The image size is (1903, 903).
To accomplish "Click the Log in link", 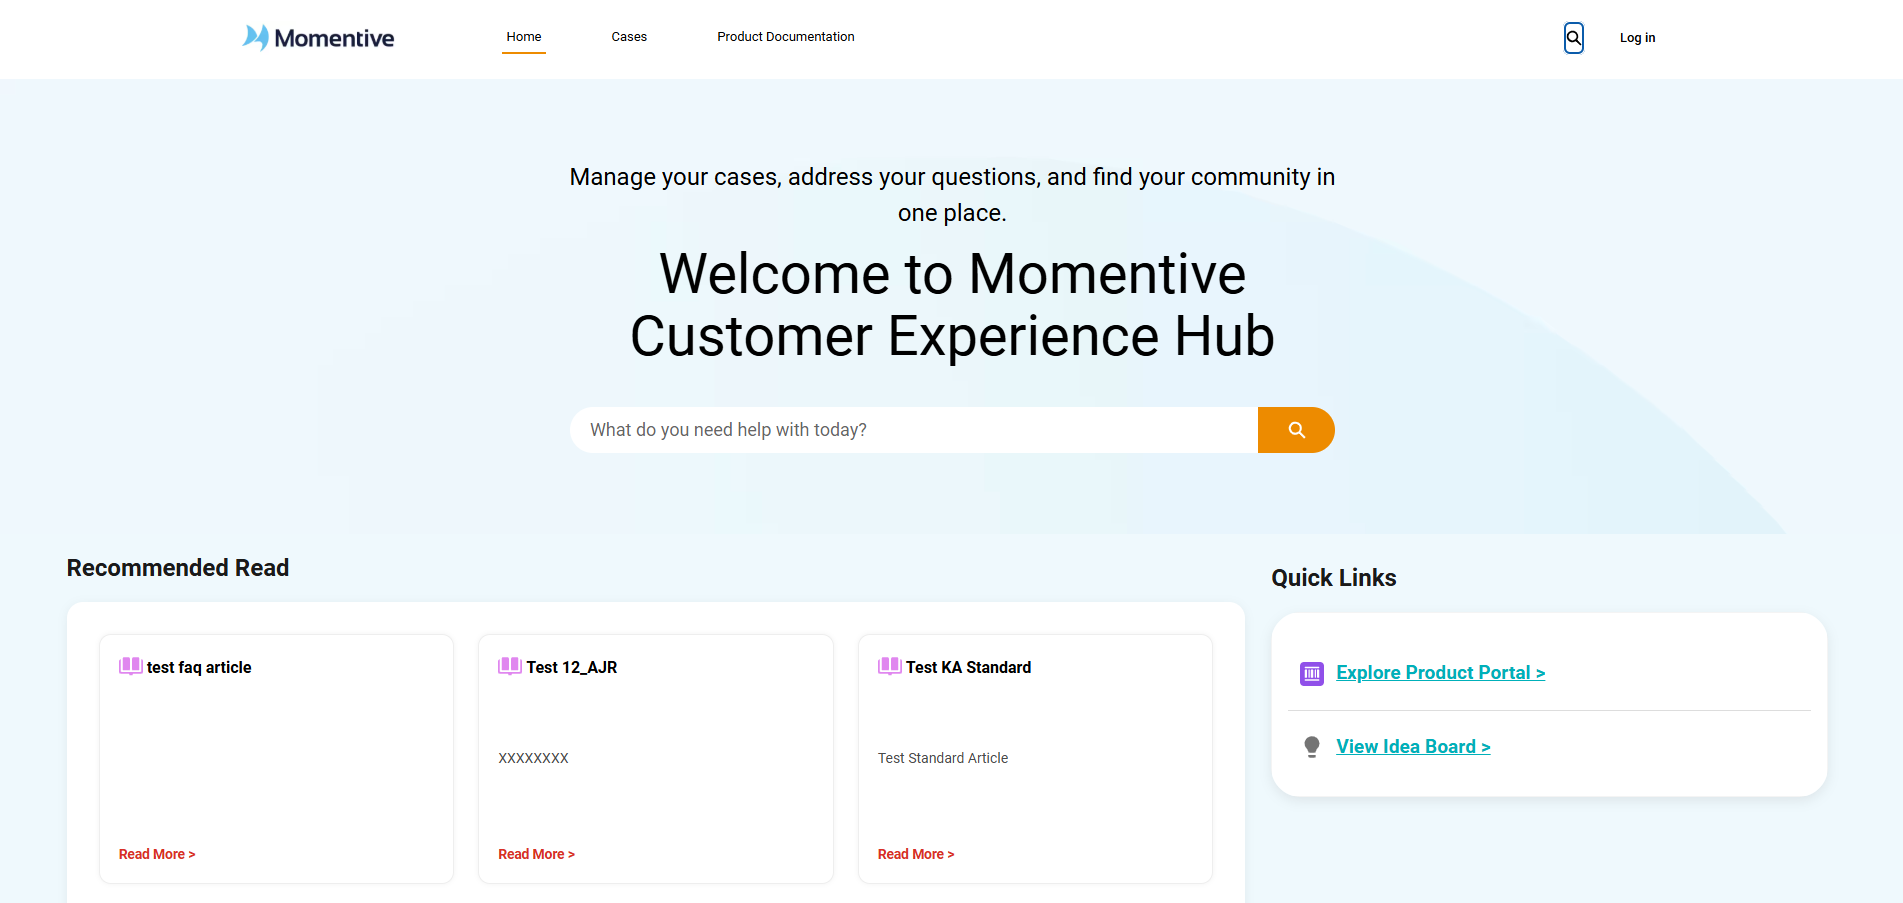I will tap(1637, 38).
